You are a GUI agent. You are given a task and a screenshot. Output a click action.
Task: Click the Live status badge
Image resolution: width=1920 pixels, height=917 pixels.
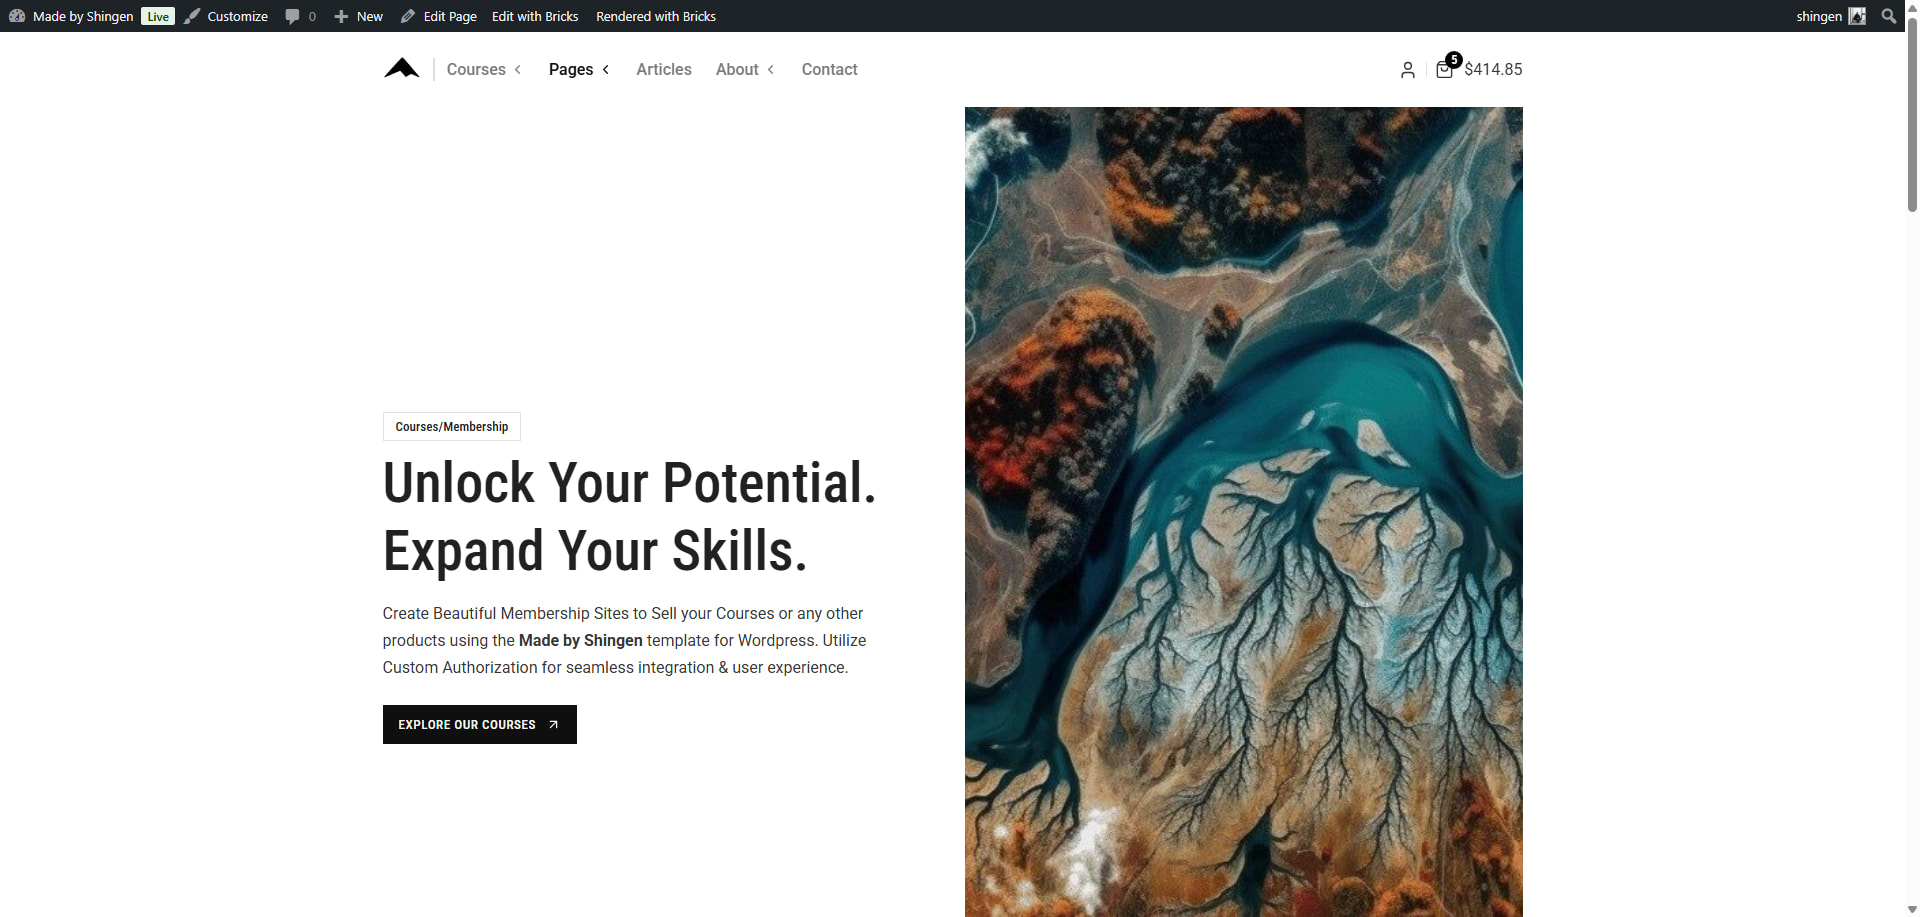[x=158, y=16]
